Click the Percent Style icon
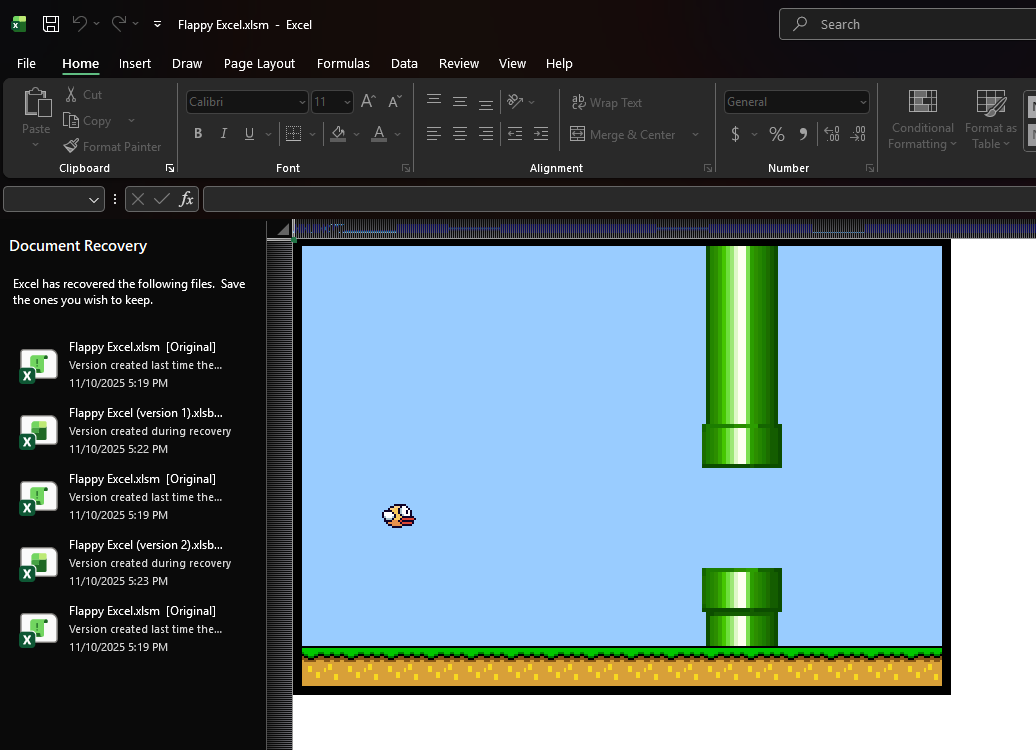 point(777,134)
